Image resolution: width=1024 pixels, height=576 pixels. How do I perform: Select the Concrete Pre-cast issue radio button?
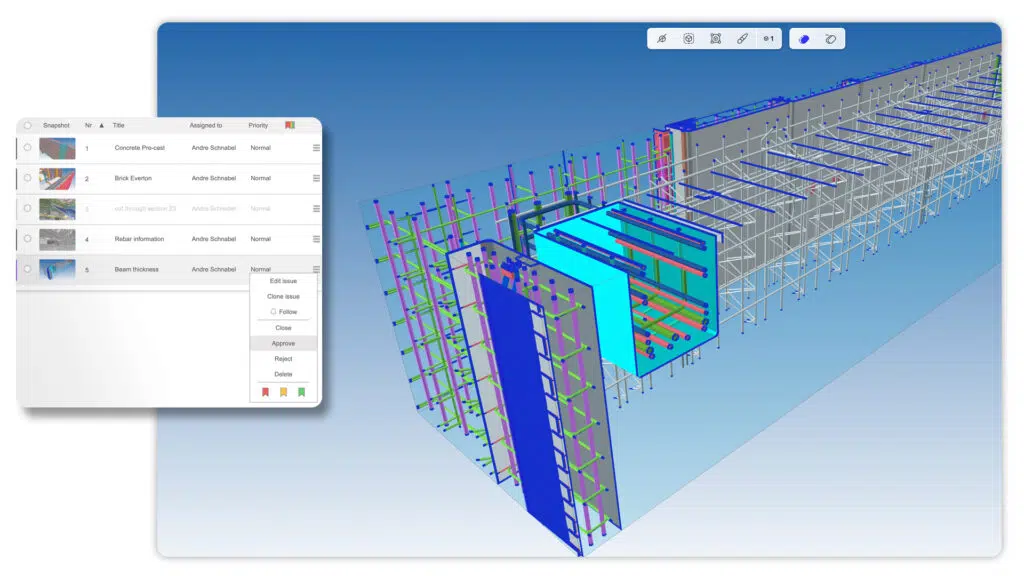click(27, 148)
